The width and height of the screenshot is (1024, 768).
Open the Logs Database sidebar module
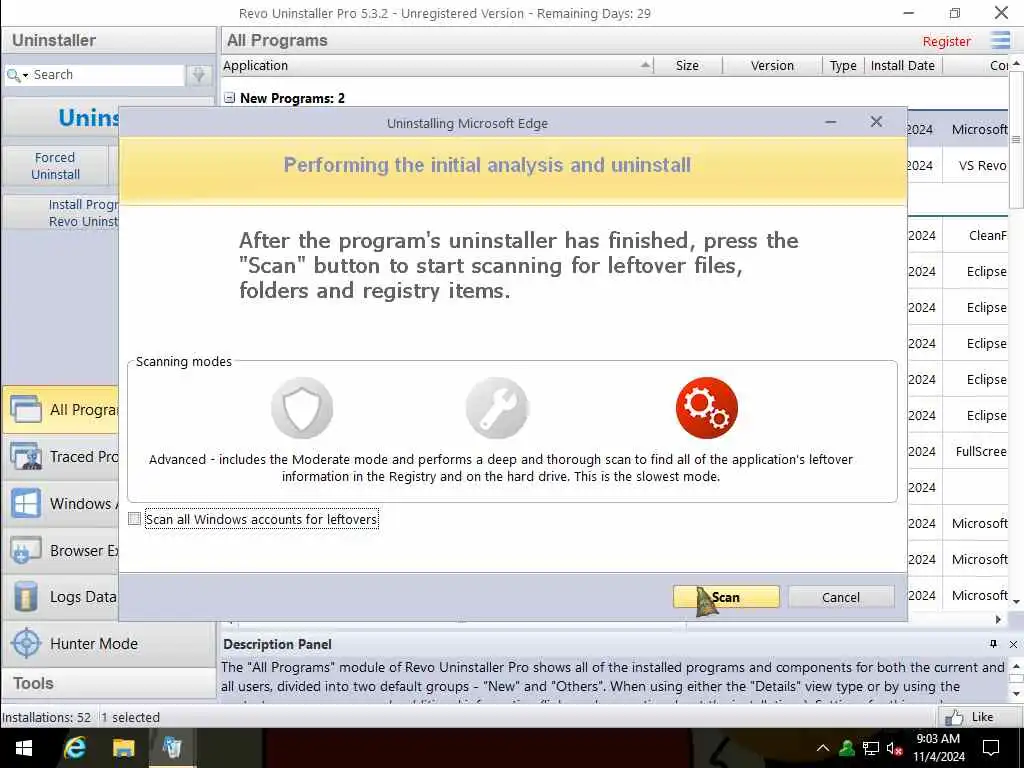(x=61, y=597)
